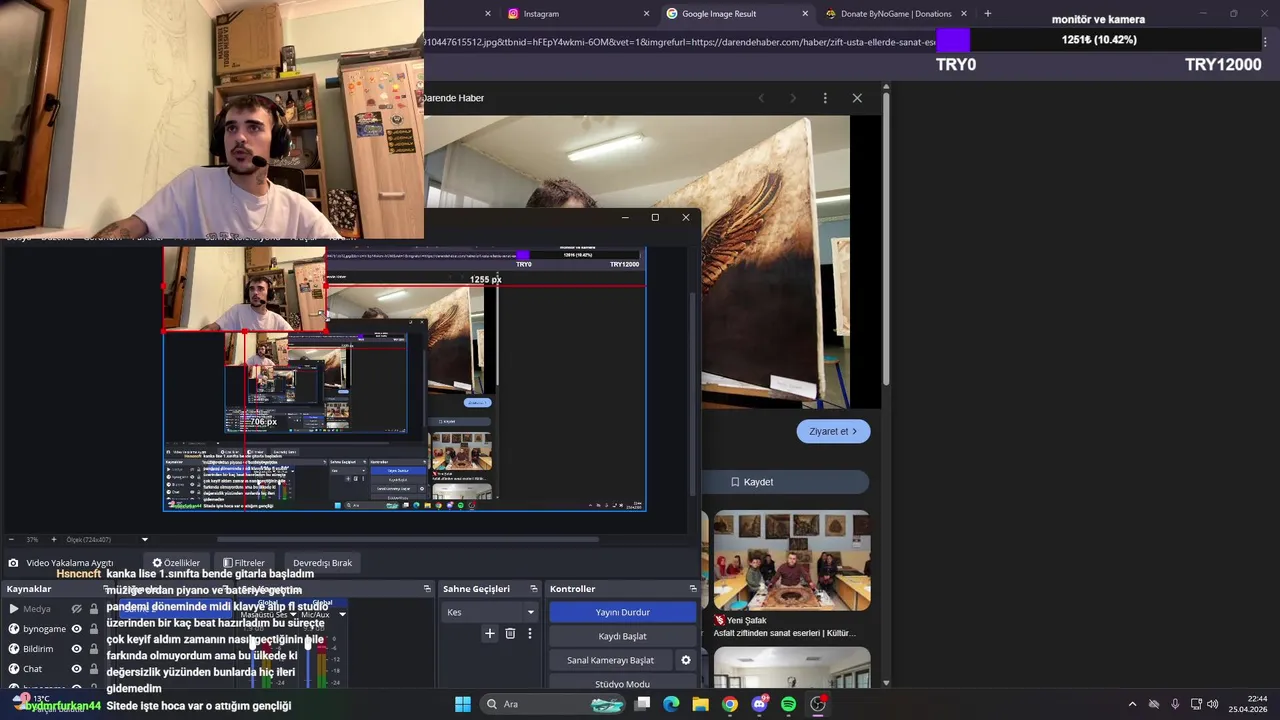The height and width of the screenshot is (720, 1280).
Task: Open Task View from the taskbar
Action: coord(643,704)
